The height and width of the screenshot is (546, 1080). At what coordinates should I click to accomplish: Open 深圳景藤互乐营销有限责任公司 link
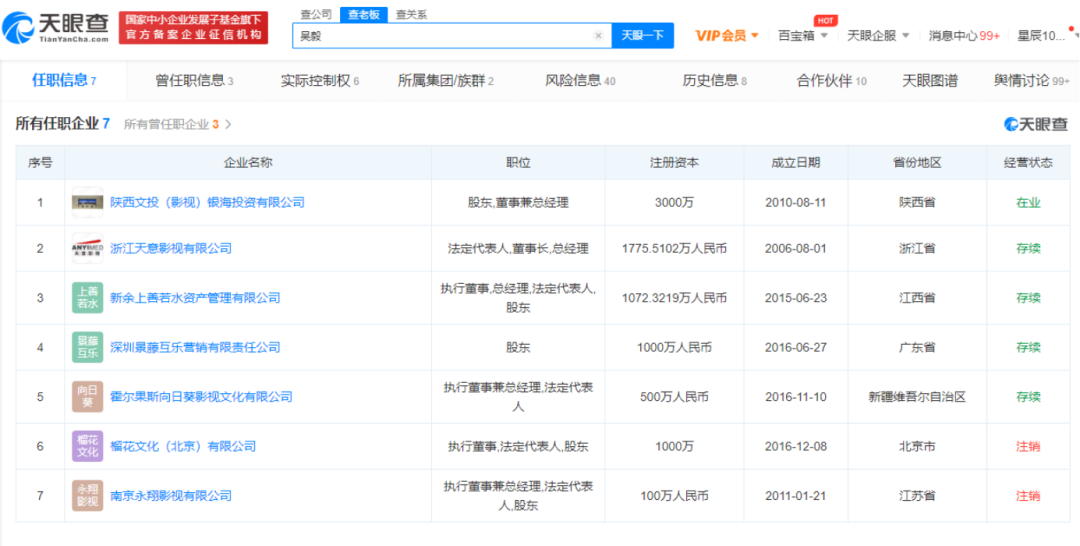[x=195, y=348]
